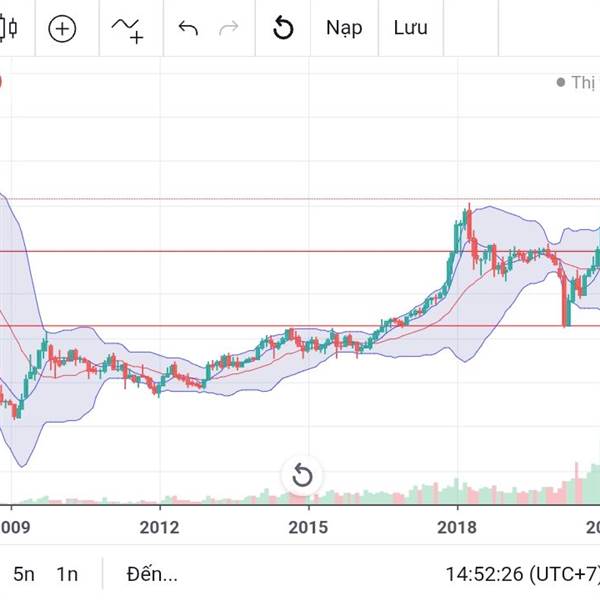Screen dimensions: 600x600
Task: Open timezone menu at 14:52:26 (UTC+7)
Action: pos(522,574)
